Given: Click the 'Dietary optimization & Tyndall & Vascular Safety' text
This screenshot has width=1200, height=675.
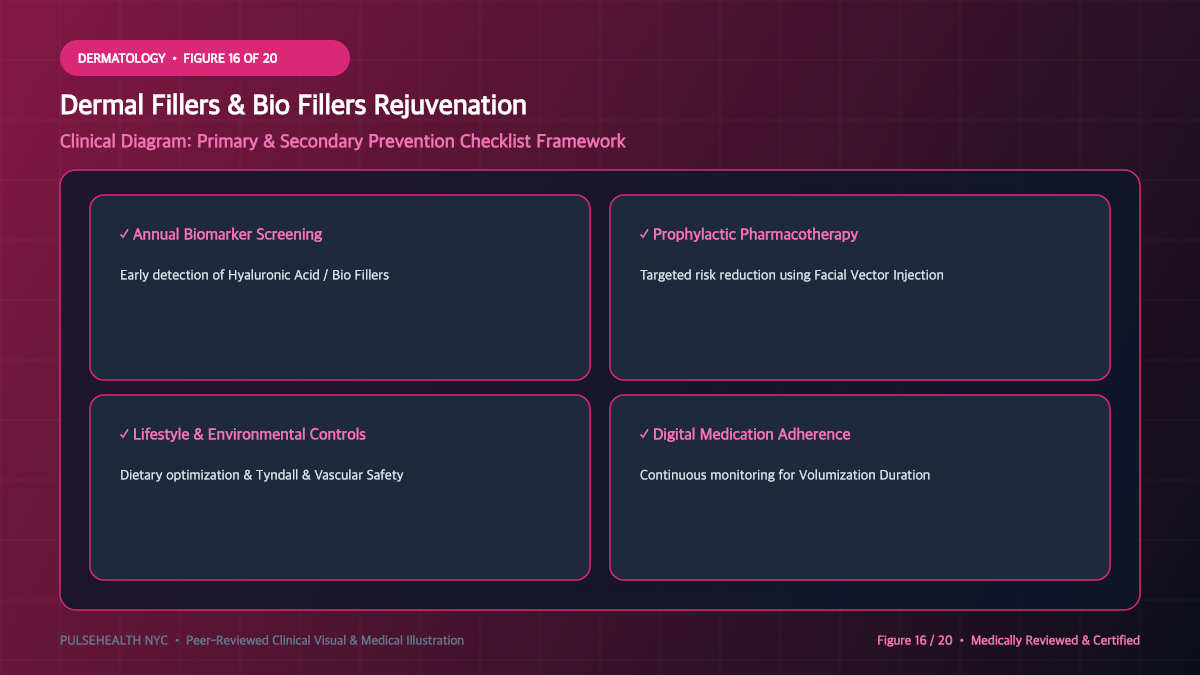Looking at the screenshot, I should tap(262, 475).
